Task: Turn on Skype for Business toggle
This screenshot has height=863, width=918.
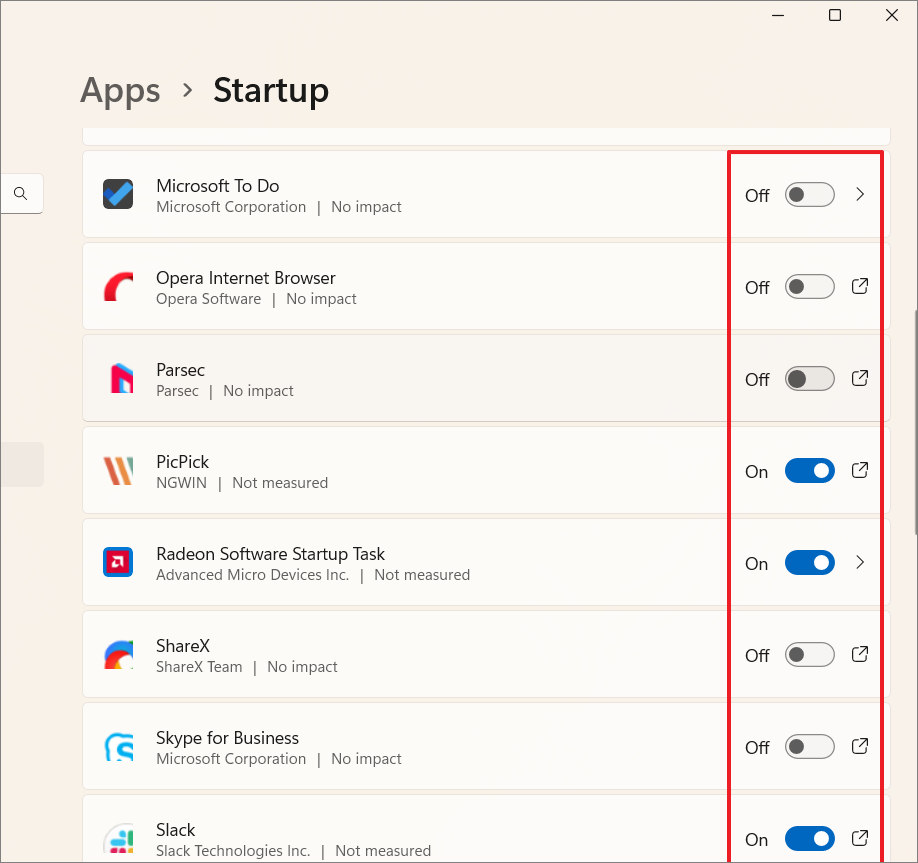Action: pos(809,746)
